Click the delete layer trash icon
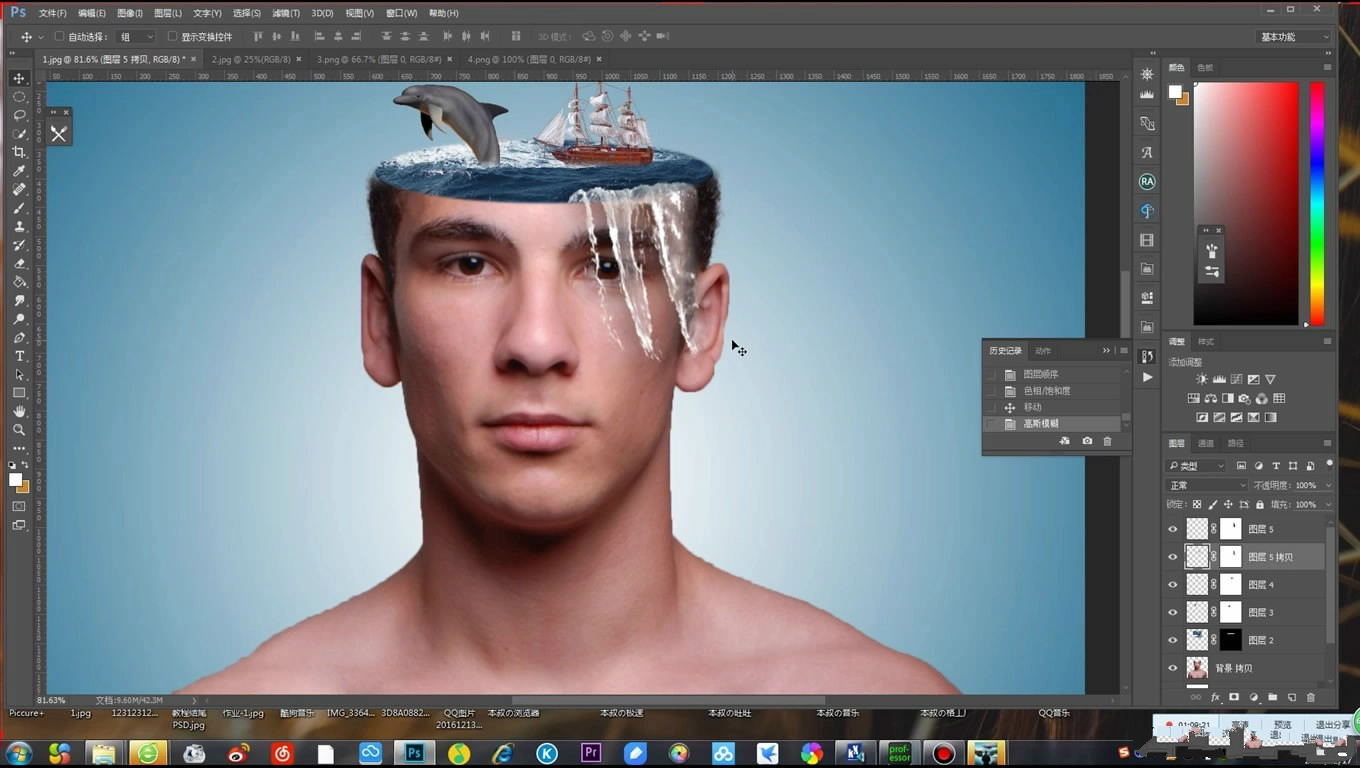 1311,697
